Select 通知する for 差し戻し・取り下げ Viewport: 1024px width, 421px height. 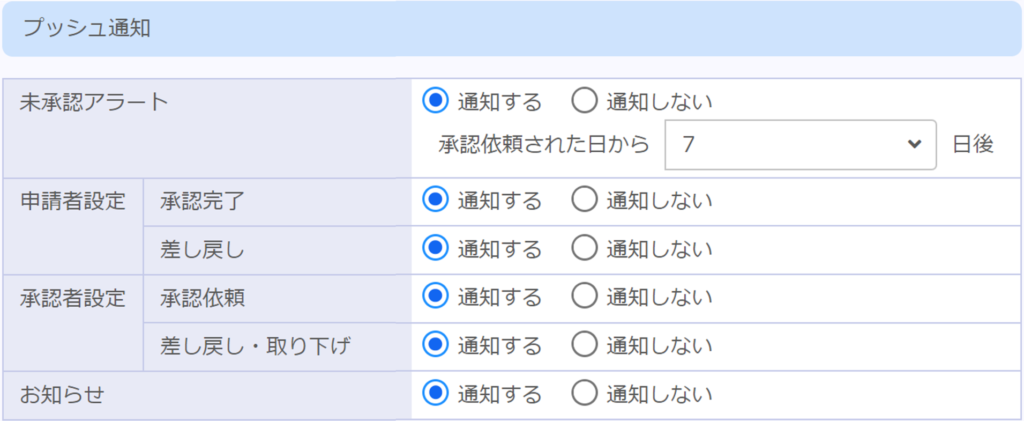[x=435, y=344]
